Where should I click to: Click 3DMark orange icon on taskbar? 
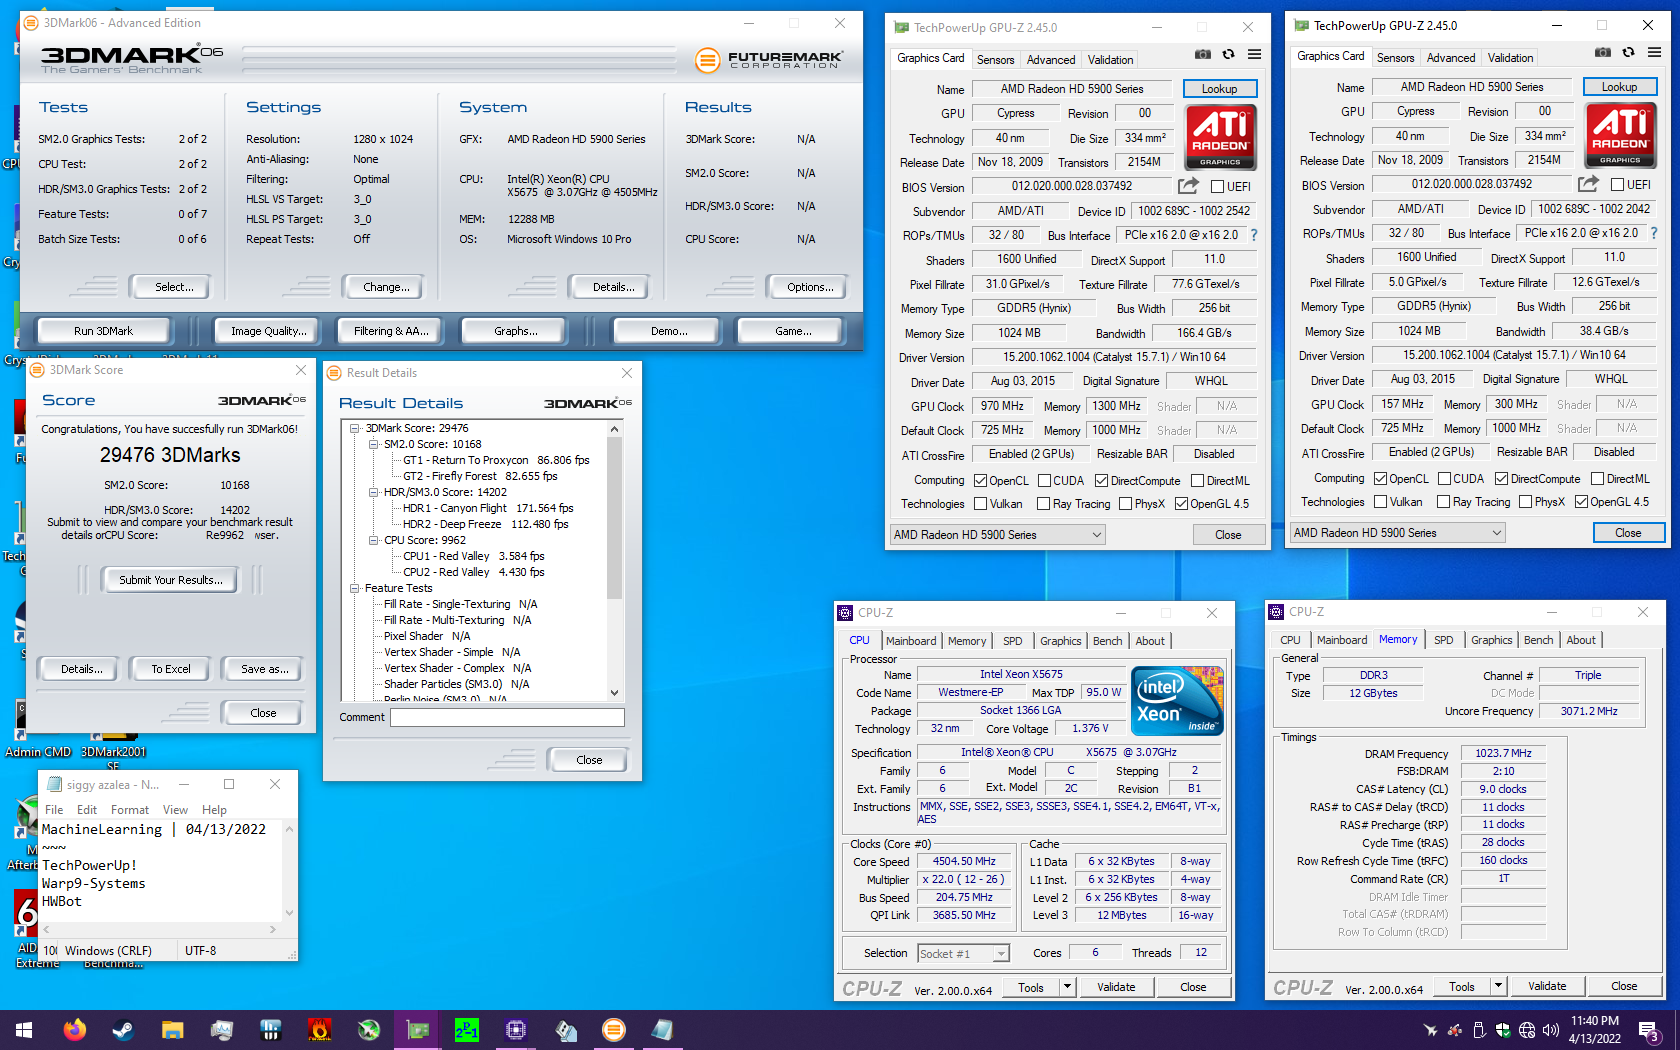(x=614, y=1030)
